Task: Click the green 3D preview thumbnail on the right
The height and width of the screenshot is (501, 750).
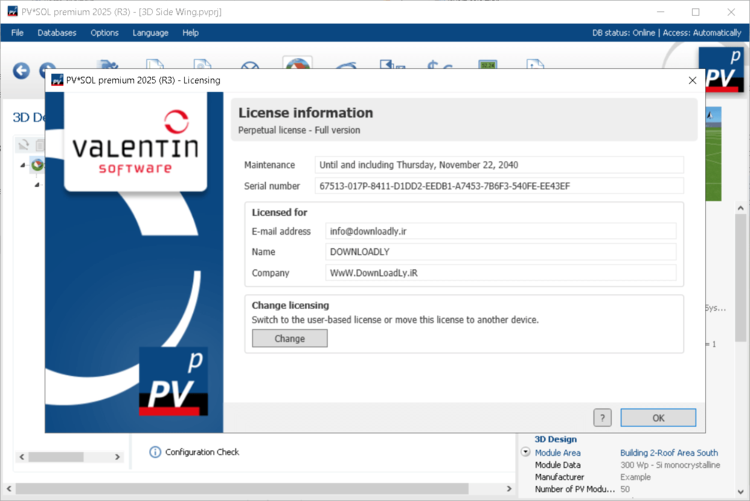Action: click(713, 153)
